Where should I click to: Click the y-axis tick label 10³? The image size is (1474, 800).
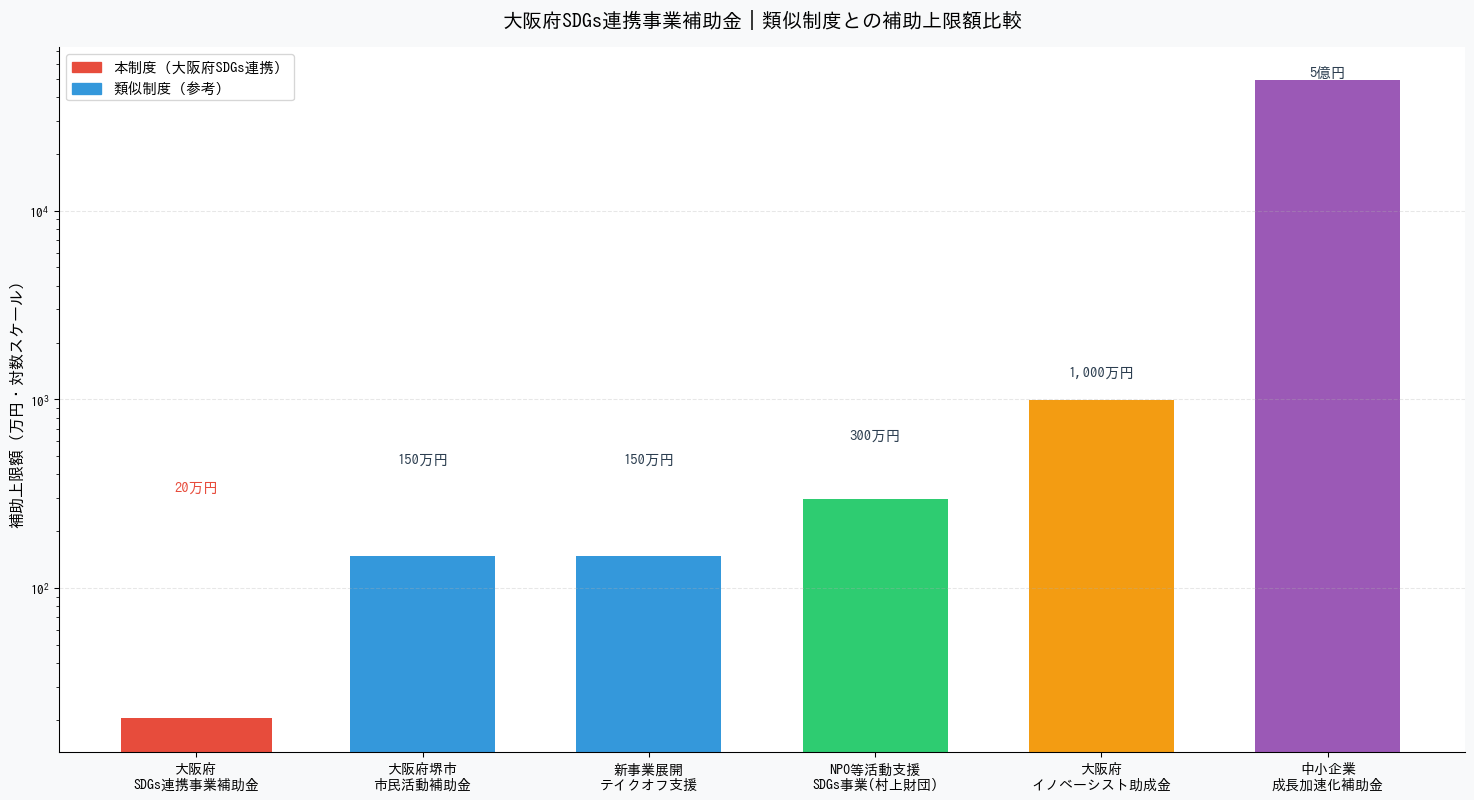pos(40,400)
